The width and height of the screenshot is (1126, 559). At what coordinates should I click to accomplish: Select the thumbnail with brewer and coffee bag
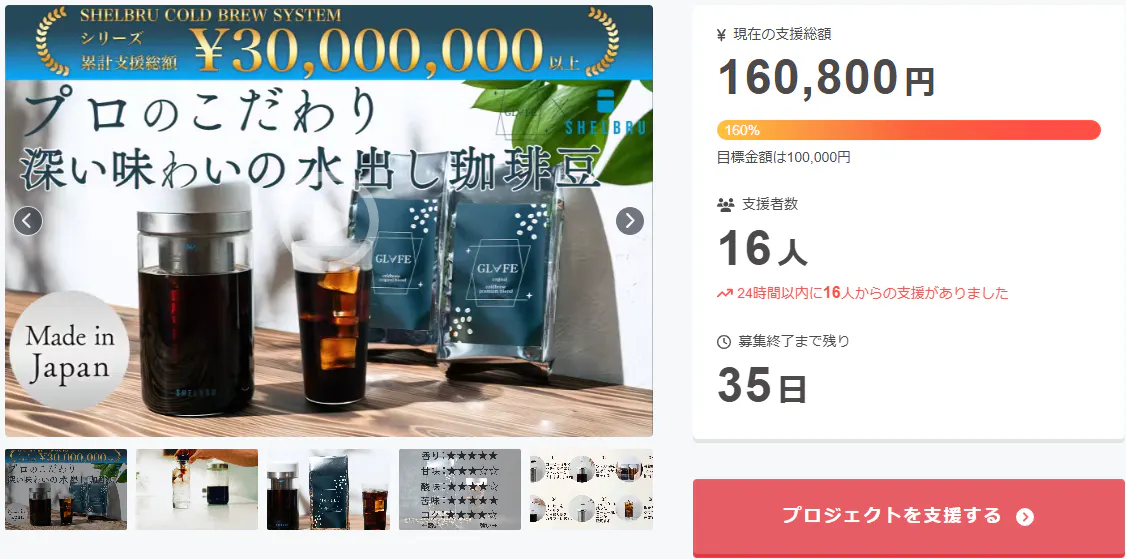[328, 489]
